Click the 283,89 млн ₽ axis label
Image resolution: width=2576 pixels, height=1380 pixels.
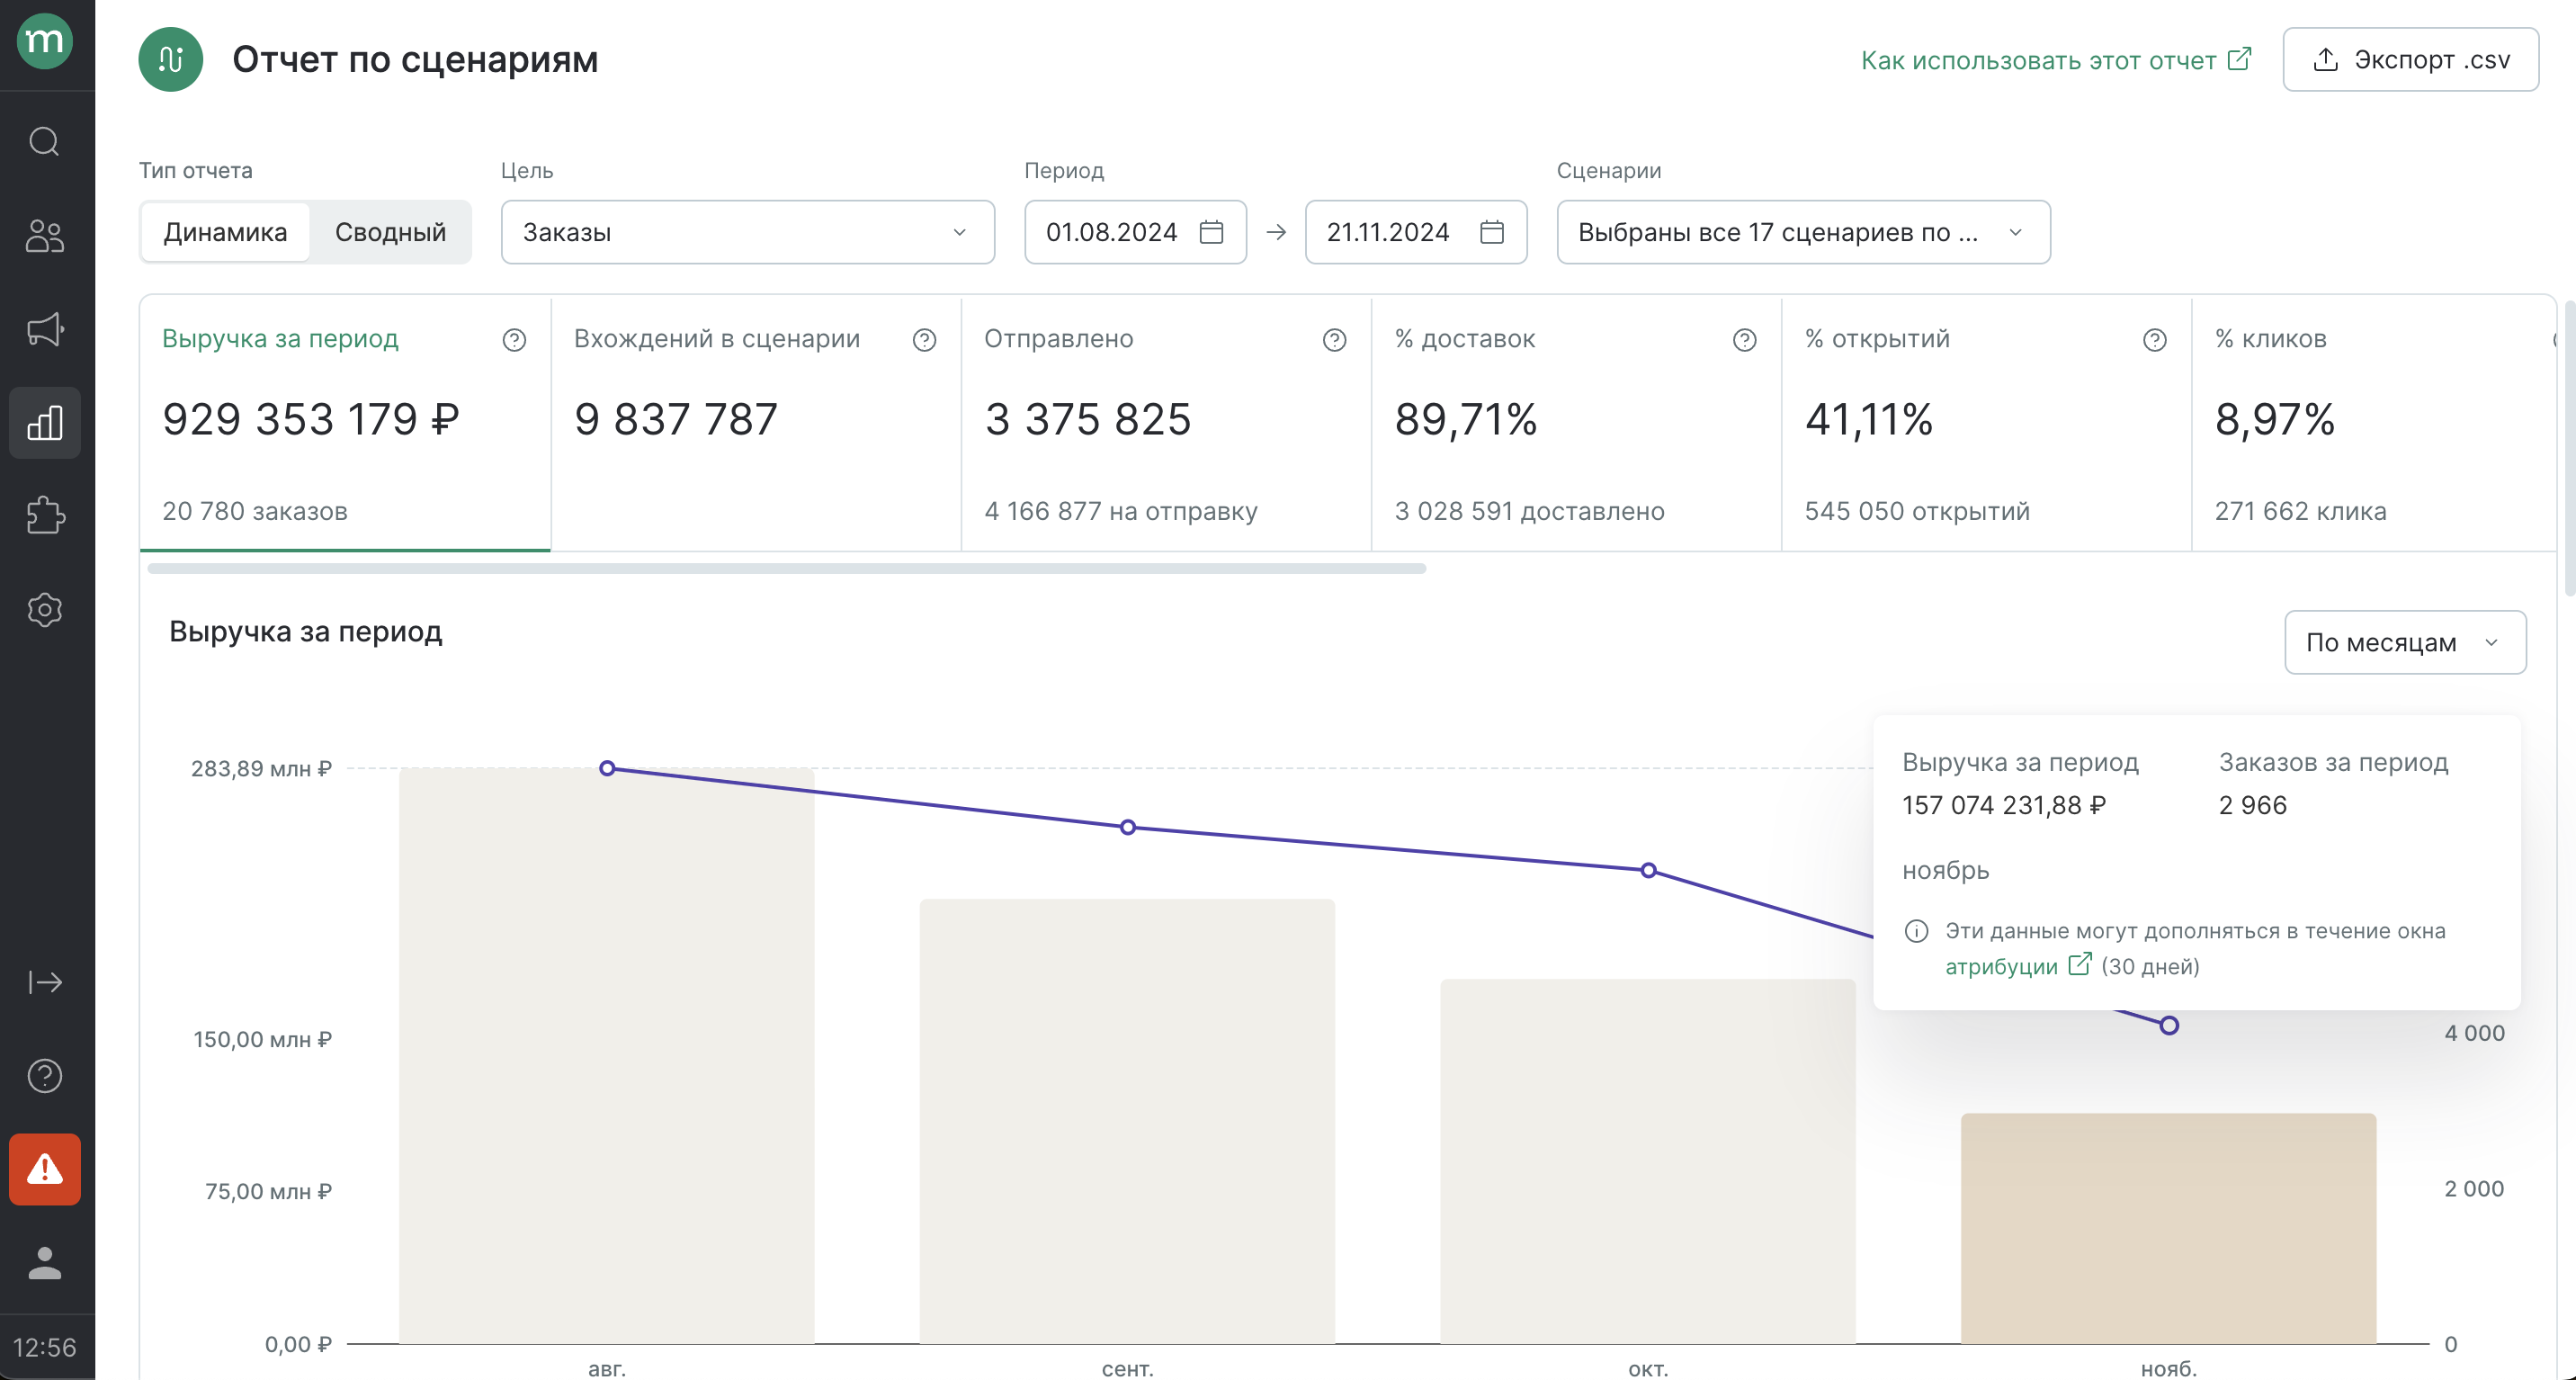261,768
